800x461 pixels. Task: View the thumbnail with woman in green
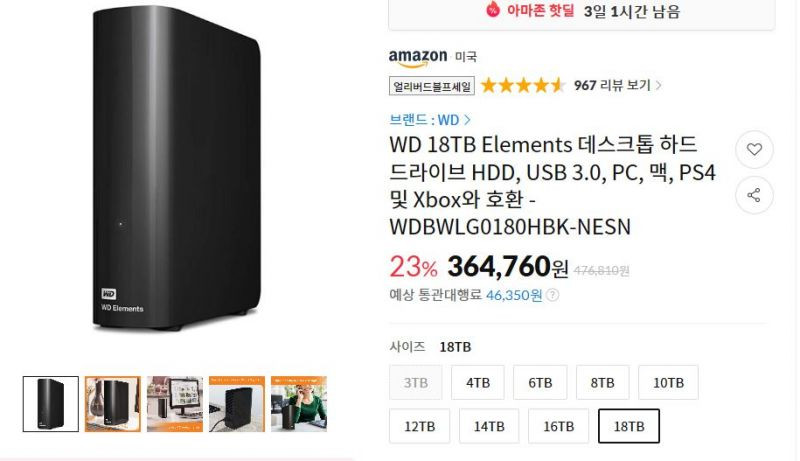[x=299, y=404]
